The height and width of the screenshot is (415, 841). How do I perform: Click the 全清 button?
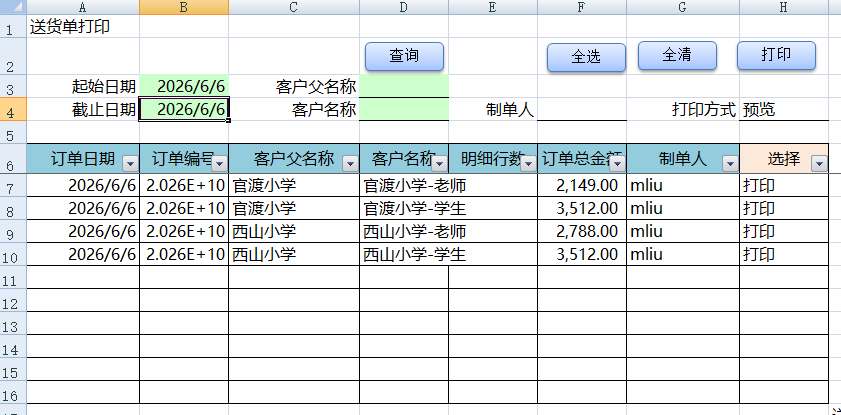click(677, 56)
